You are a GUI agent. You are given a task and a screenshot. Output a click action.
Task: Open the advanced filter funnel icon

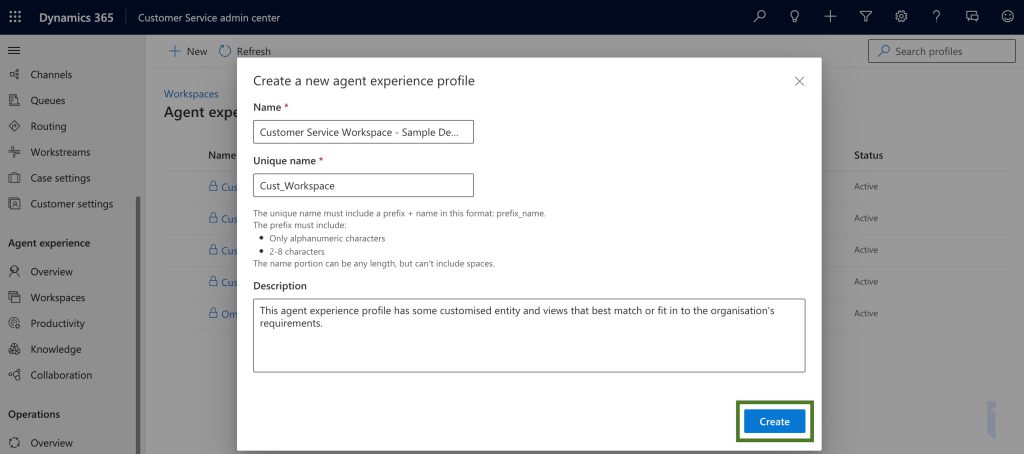click(866, 17)
